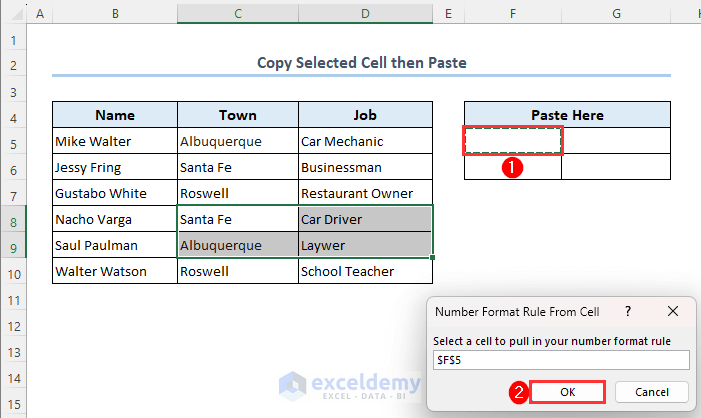Select column E header
This screenshot has width=701, height=418.
448,14
